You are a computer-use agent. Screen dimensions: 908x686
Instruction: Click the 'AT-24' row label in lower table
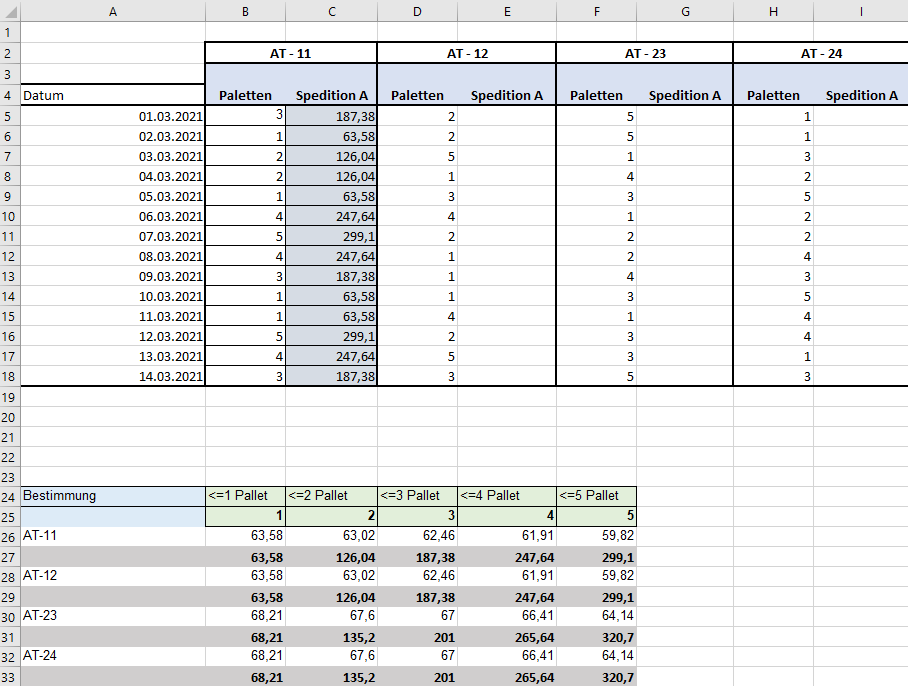click(x=113, y=655)
